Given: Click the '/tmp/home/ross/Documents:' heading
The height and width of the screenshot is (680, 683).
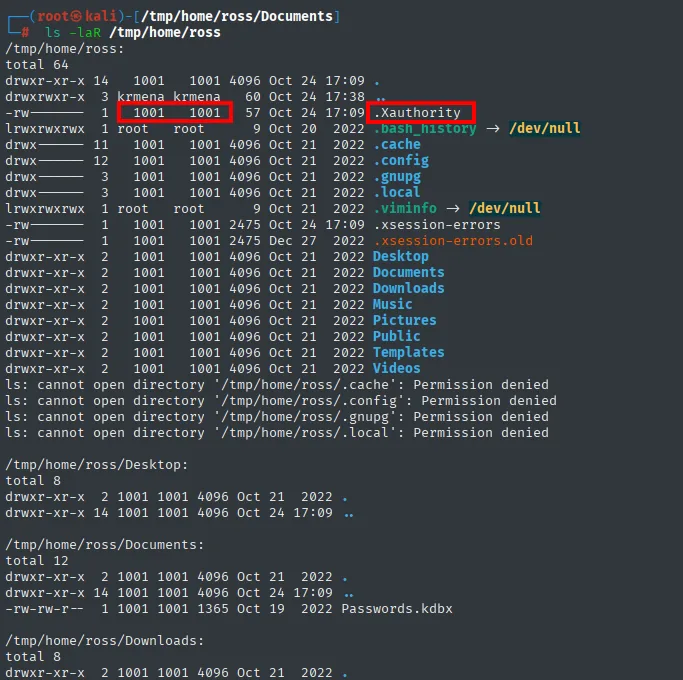Looking at the screenshot, I should (x=105, y=545).
